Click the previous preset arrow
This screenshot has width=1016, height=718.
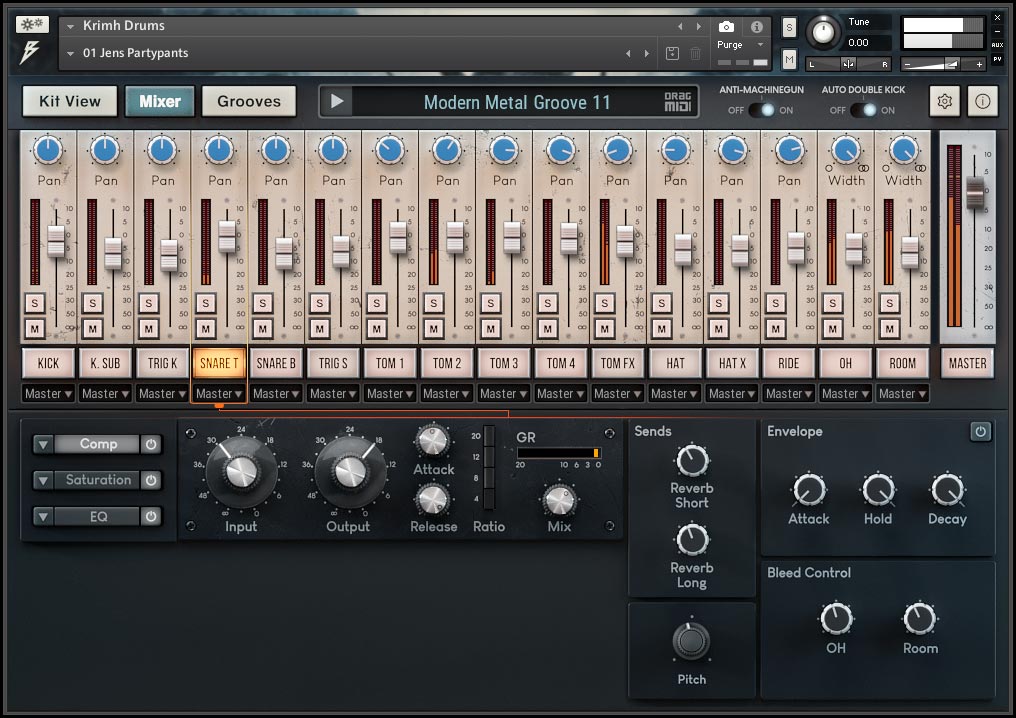point(628,53)
